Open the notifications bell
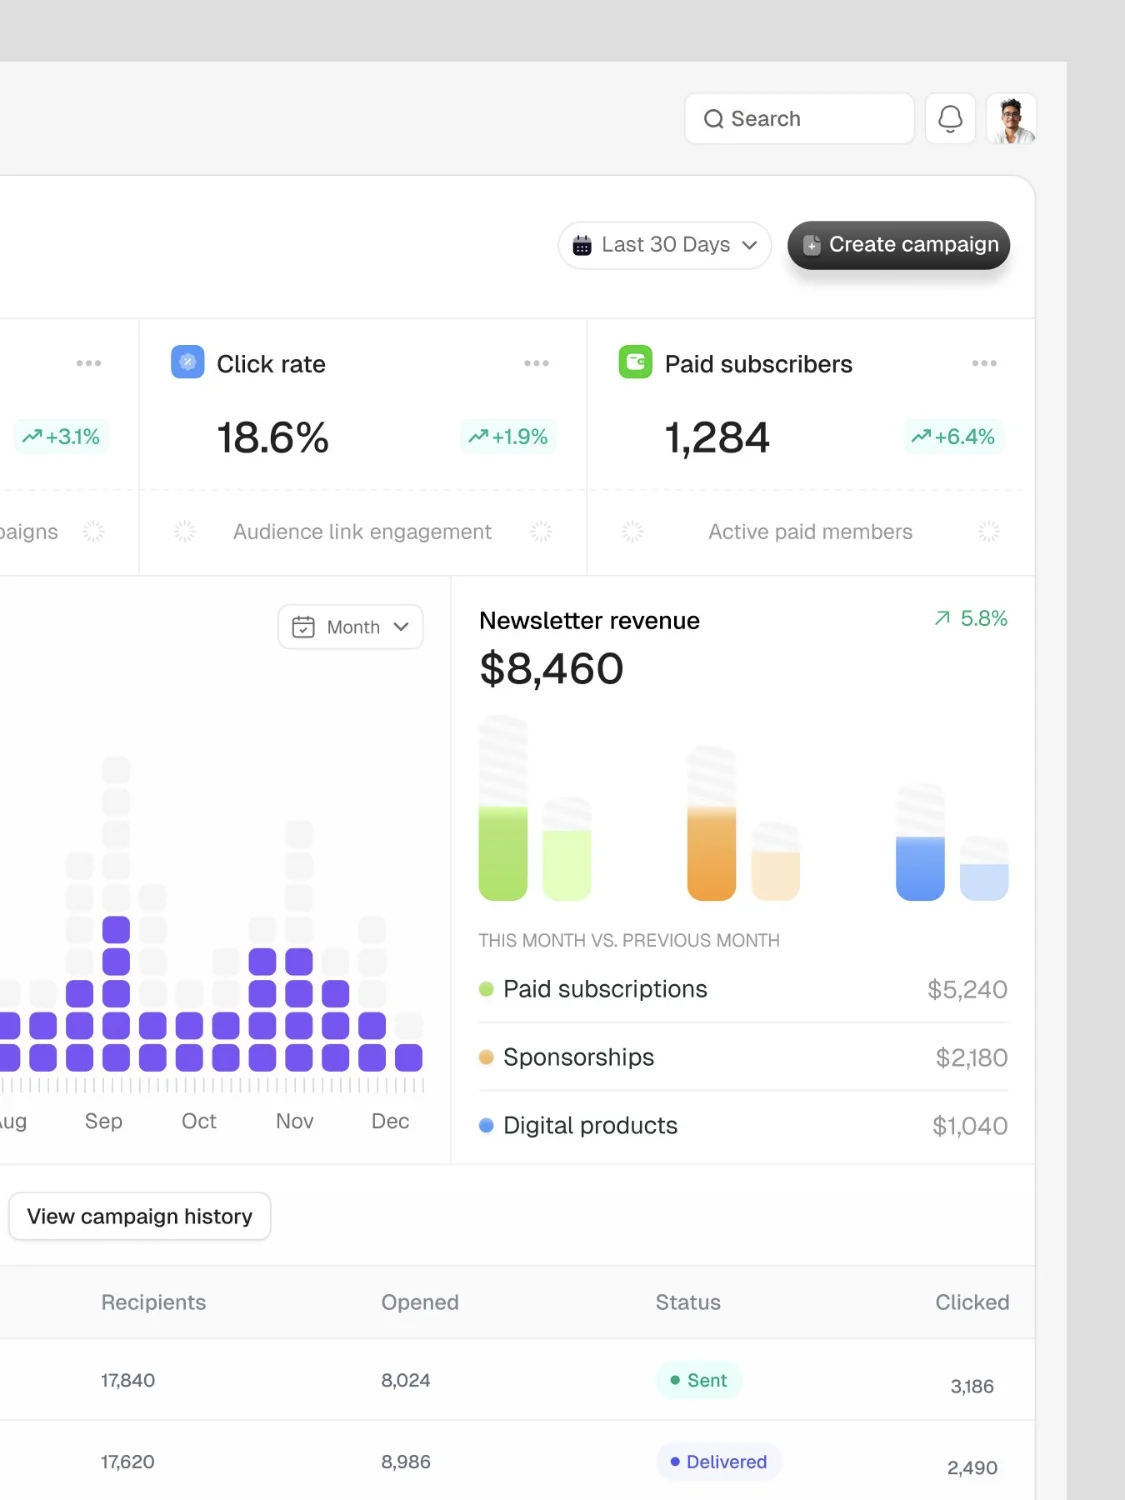Image resolution: width=1125 pixels, height=1500 pixels. pyautogui.click(x=950, y=119)
